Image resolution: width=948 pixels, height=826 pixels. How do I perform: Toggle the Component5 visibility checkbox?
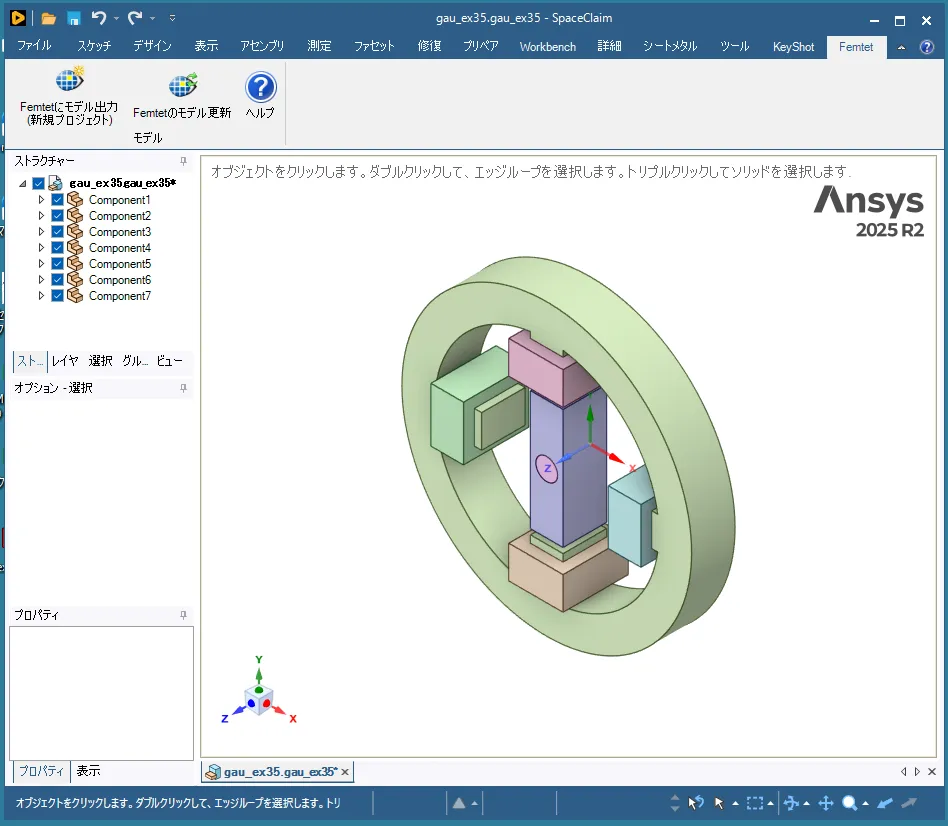pyautogui.click(x=57, y=264)
